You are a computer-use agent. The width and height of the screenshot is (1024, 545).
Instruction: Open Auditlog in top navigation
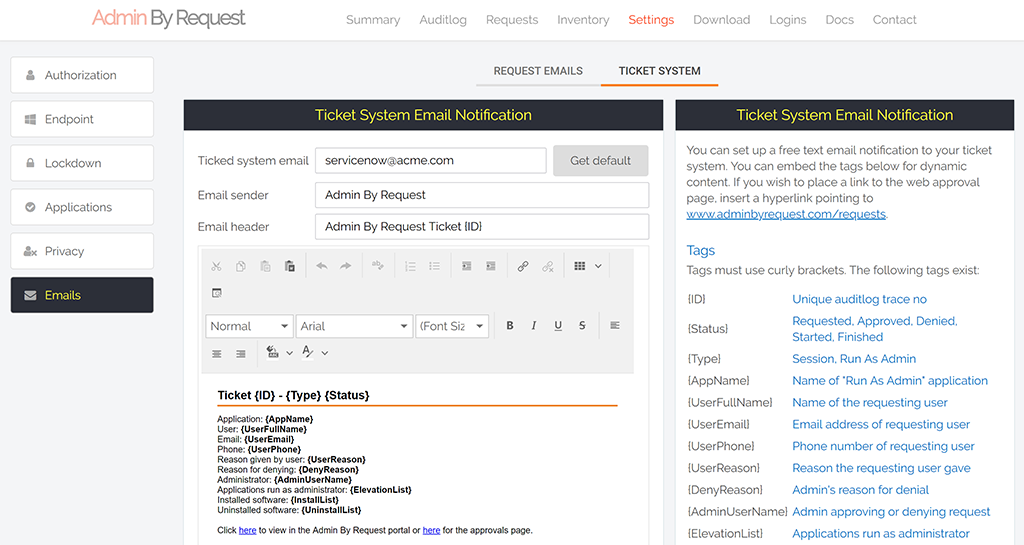[x=443, y=20]
